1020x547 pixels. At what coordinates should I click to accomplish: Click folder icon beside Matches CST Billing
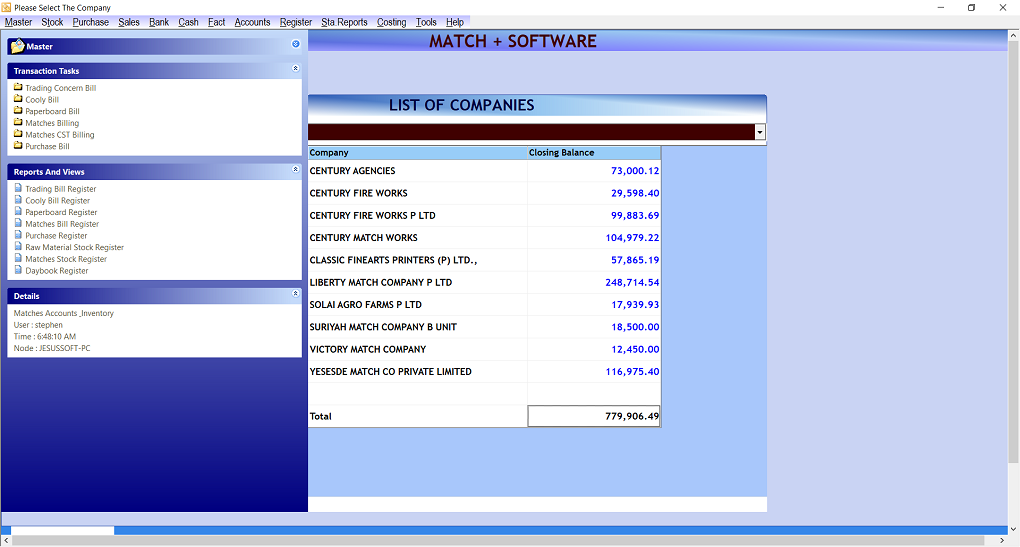pyautogui.click(x=18, y=134)
